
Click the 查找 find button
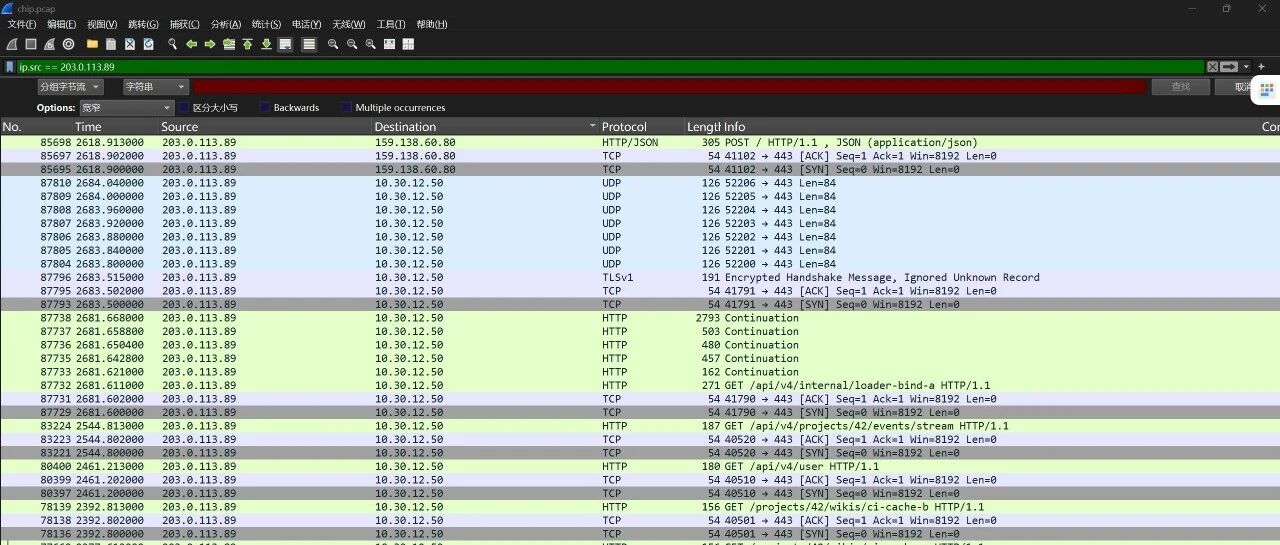point(1181,87)
